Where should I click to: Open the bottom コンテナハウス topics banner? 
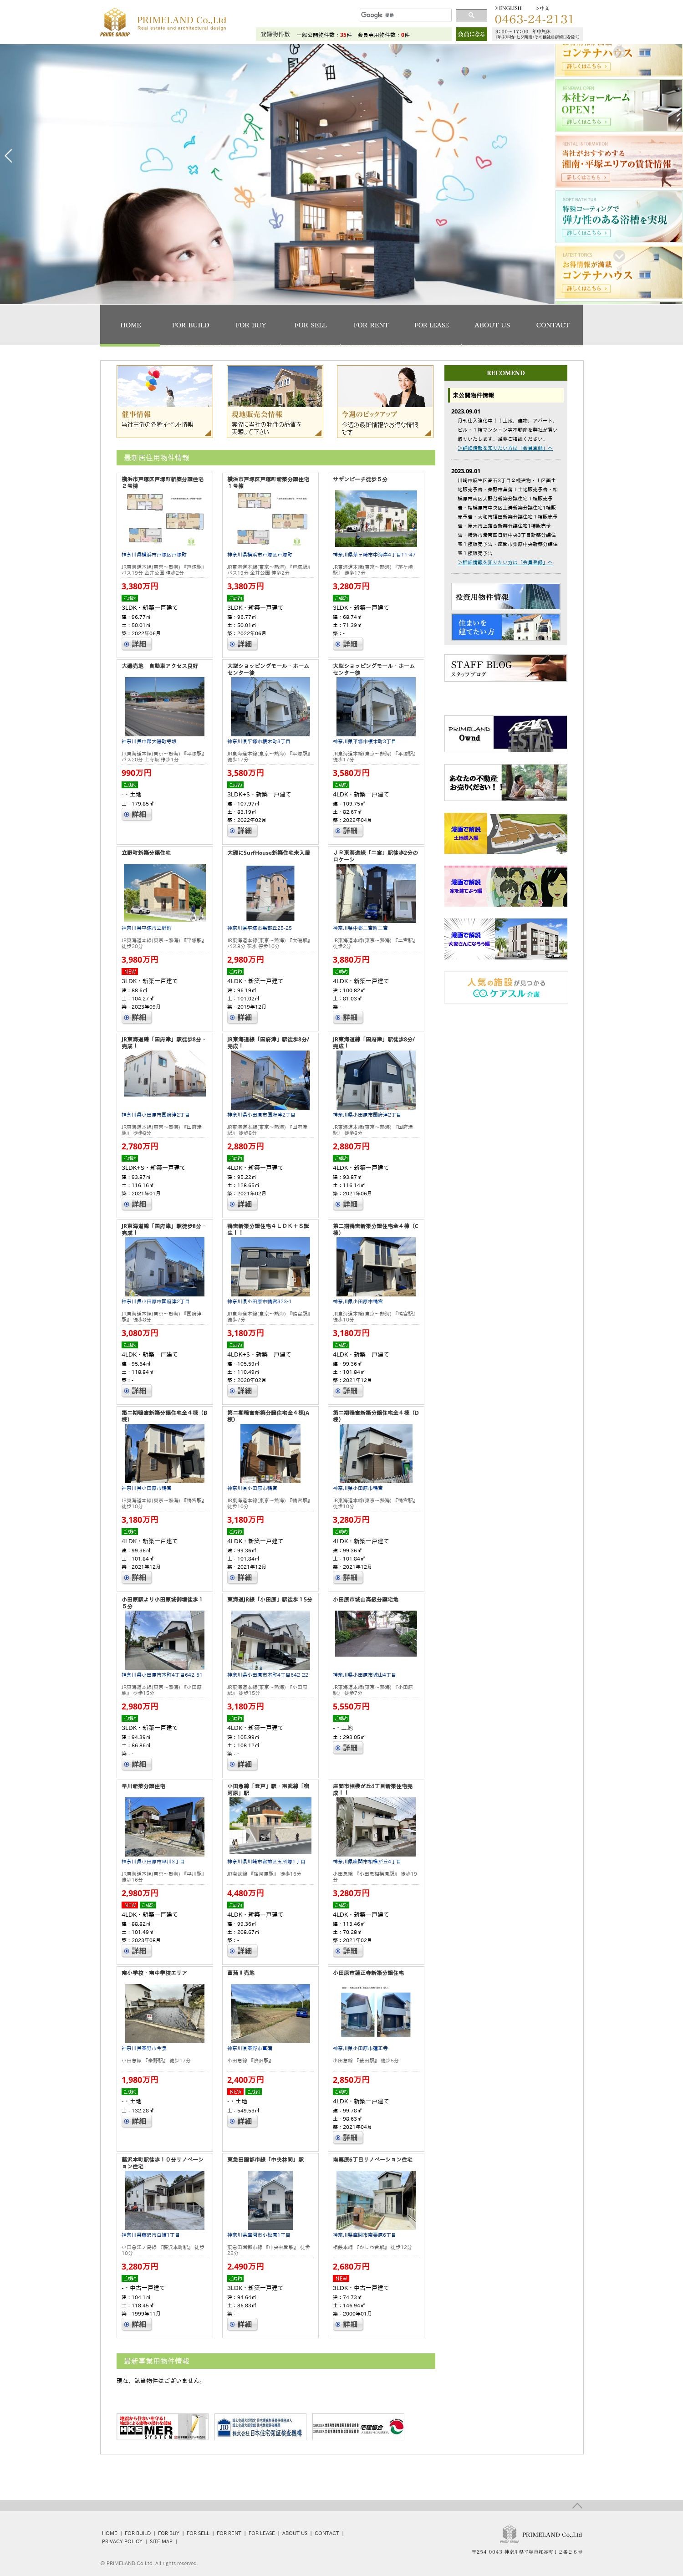pos(619,272)
